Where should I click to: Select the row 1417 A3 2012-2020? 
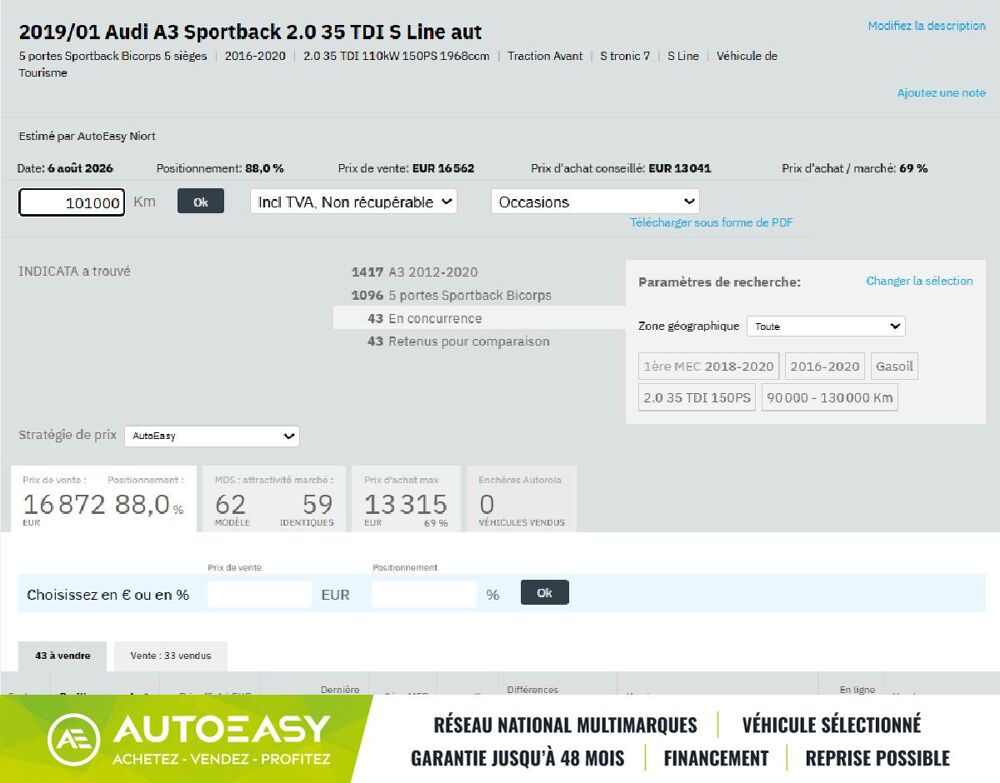415,272
